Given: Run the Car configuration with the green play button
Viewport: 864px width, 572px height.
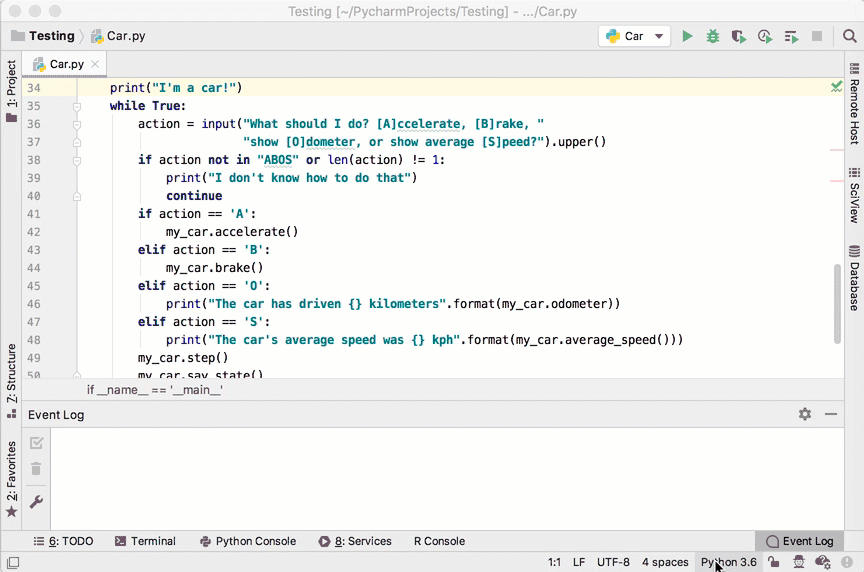Looking at the screenshot, I should (687, 36).
